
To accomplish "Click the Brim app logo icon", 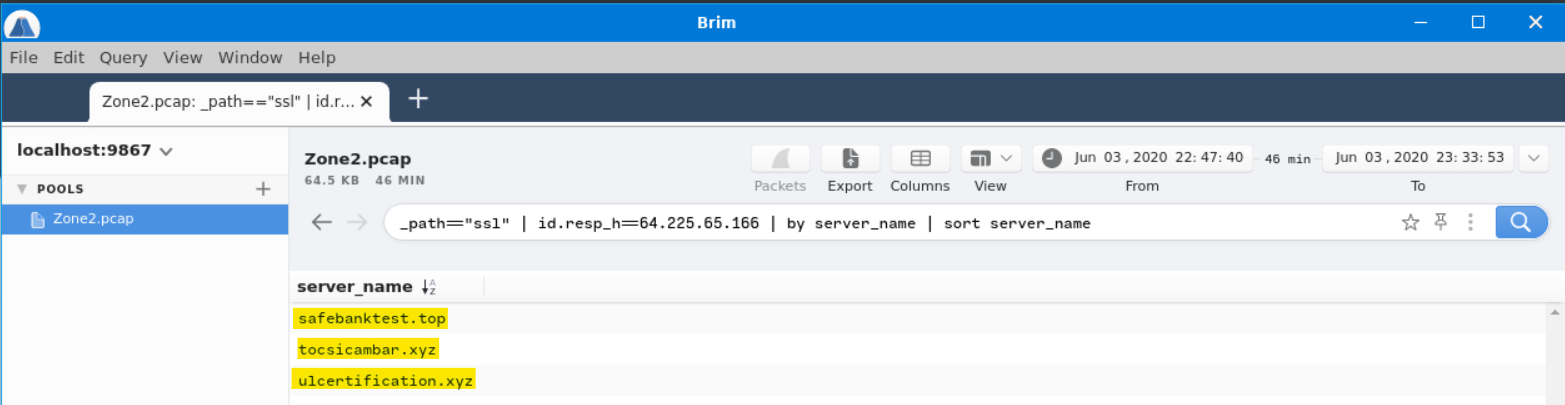I will [22, 23].
